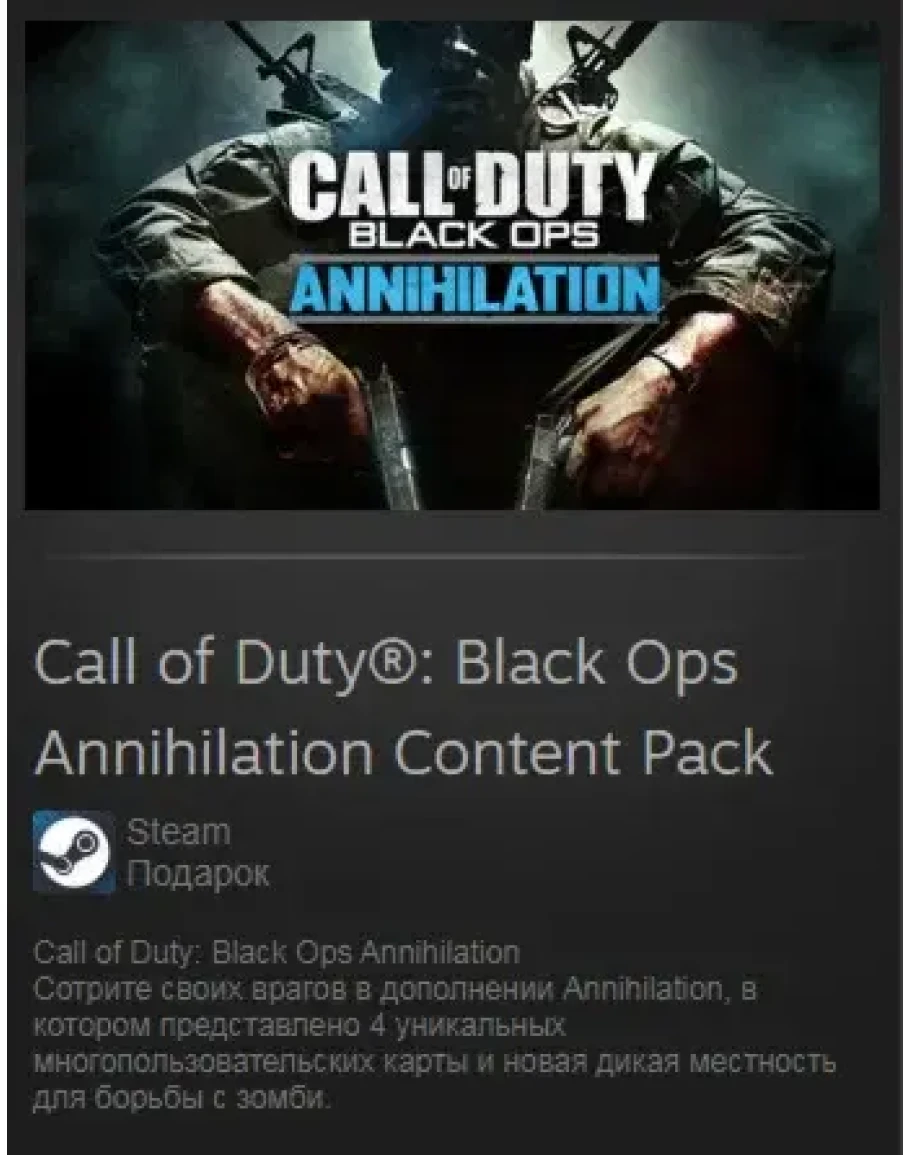Viewport: 910px width, 1155px height.
Task: Open the Call of Duty Annihilation banner image
Action: 452,265
